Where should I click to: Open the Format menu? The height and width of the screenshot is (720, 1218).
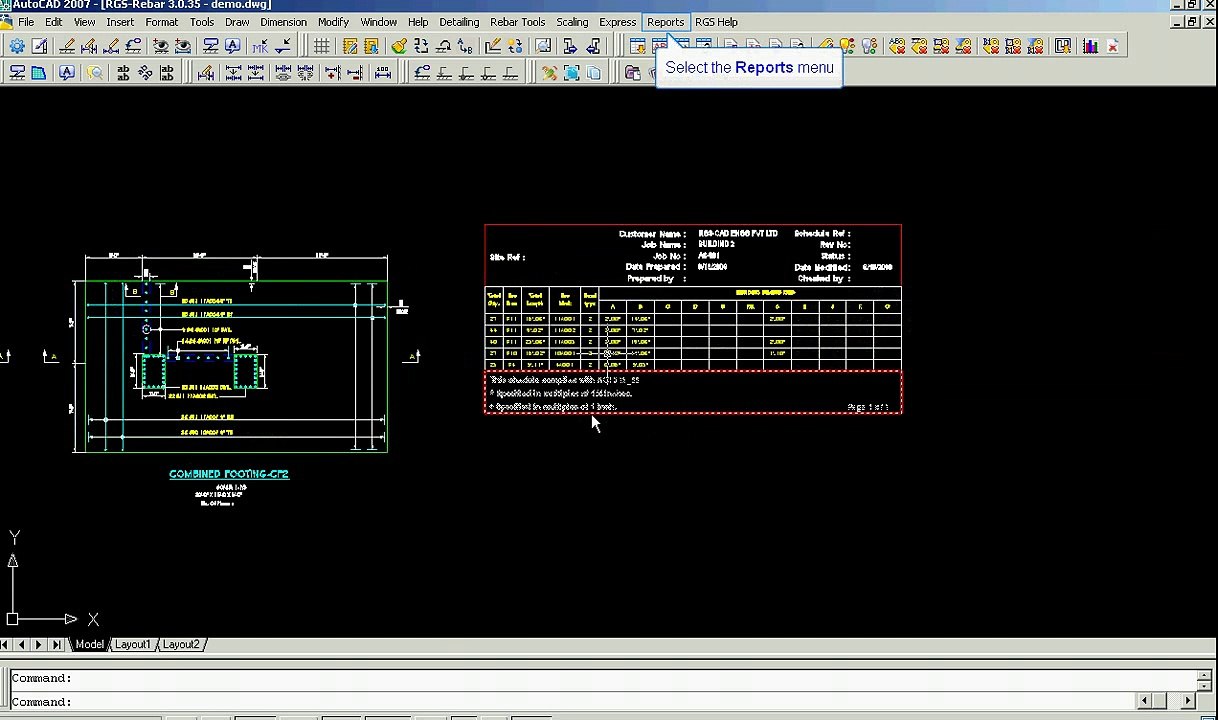pyautogui.click(x=161, y=22)
